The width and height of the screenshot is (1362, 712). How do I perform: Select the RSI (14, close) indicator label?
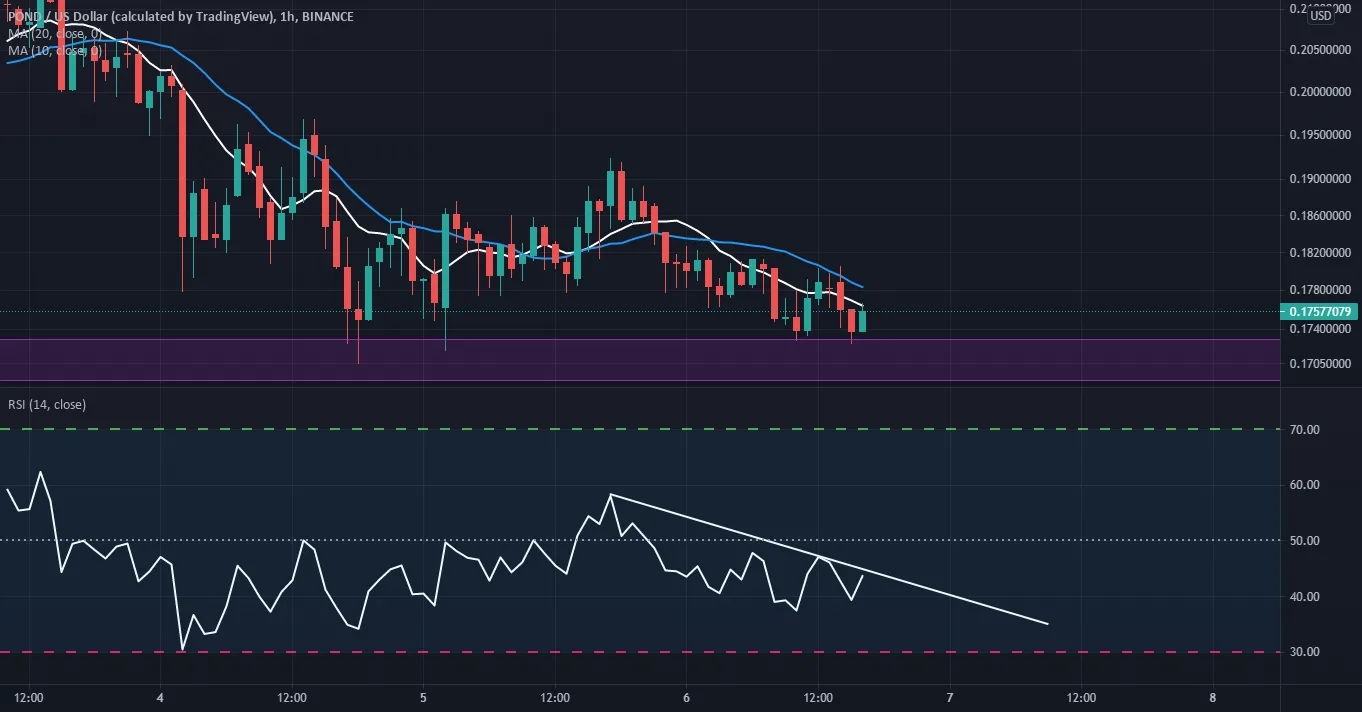47,405
